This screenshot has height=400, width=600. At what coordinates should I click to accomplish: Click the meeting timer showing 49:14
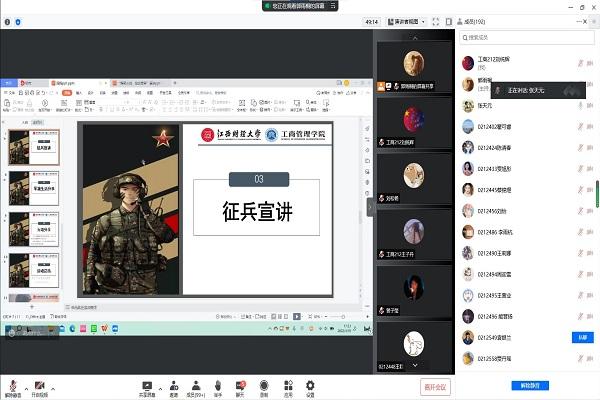point(372,22)
